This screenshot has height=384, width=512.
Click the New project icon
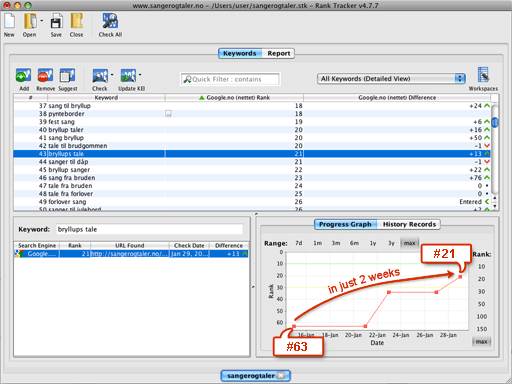(x=9, y=21)
